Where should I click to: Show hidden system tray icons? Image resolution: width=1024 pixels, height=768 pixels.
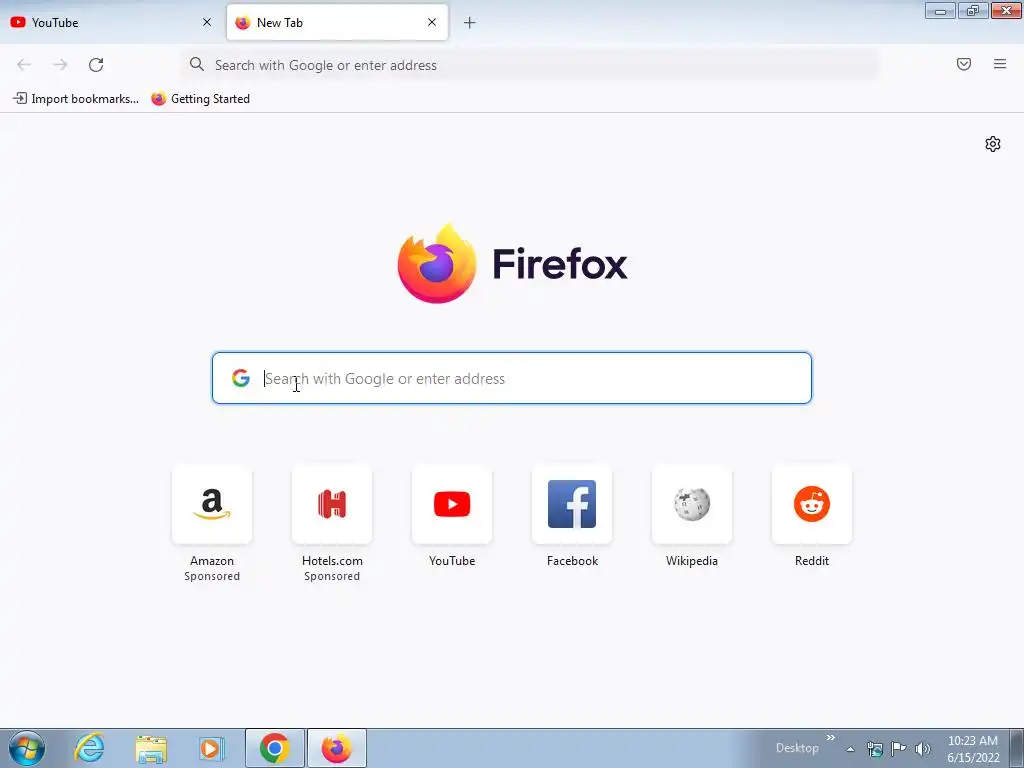click(850, 749)
